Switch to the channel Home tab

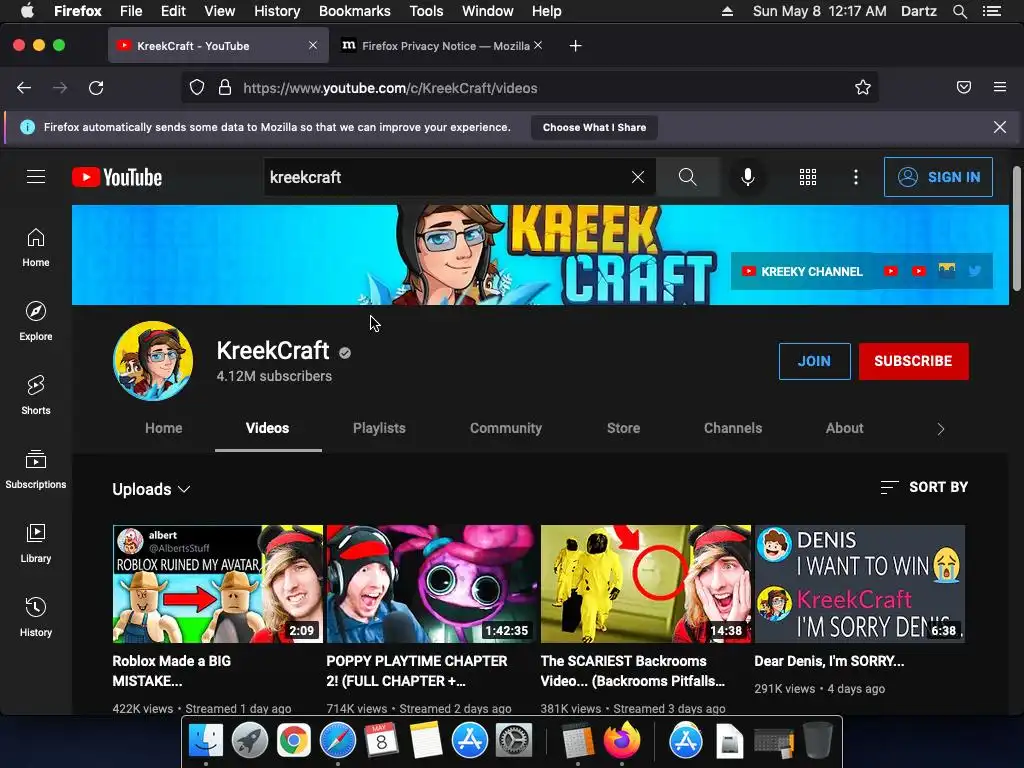click(163, 428)
